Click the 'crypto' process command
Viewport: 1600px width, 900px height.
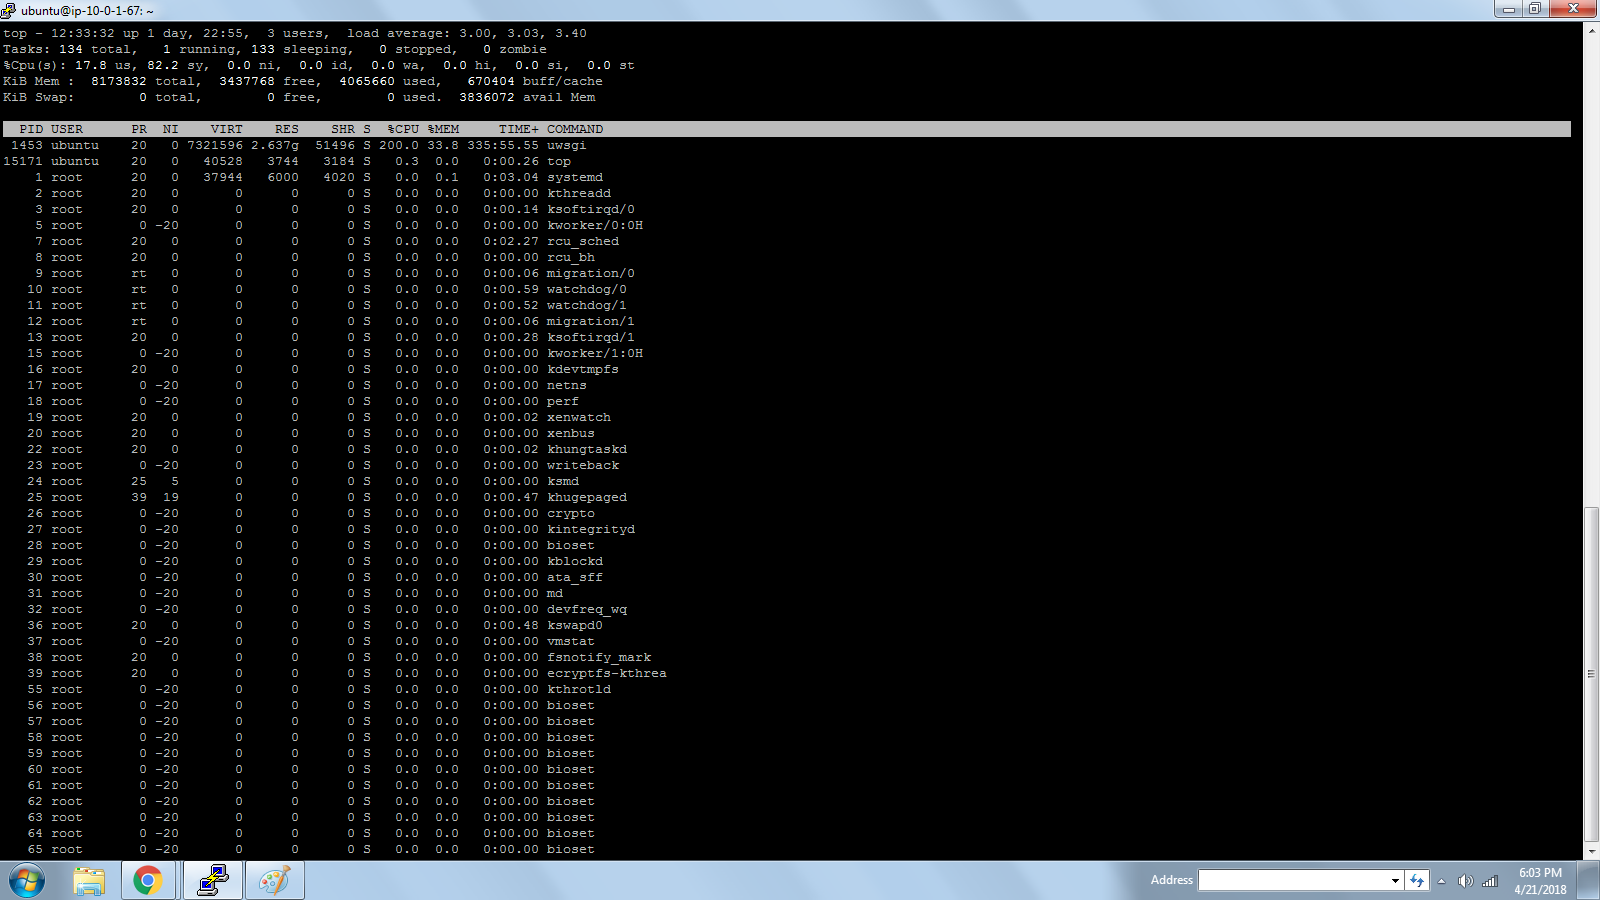(x=571, y=513)
